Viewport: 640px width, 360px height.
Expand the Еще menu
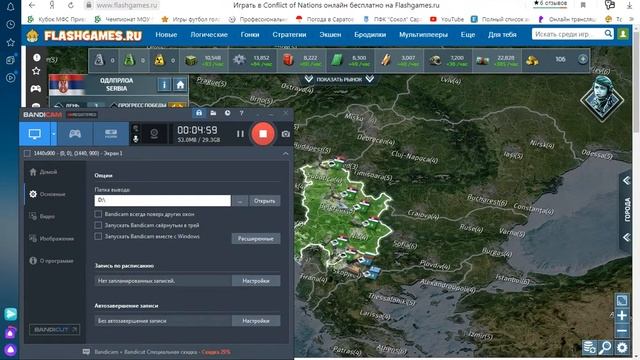click(468, 35)
